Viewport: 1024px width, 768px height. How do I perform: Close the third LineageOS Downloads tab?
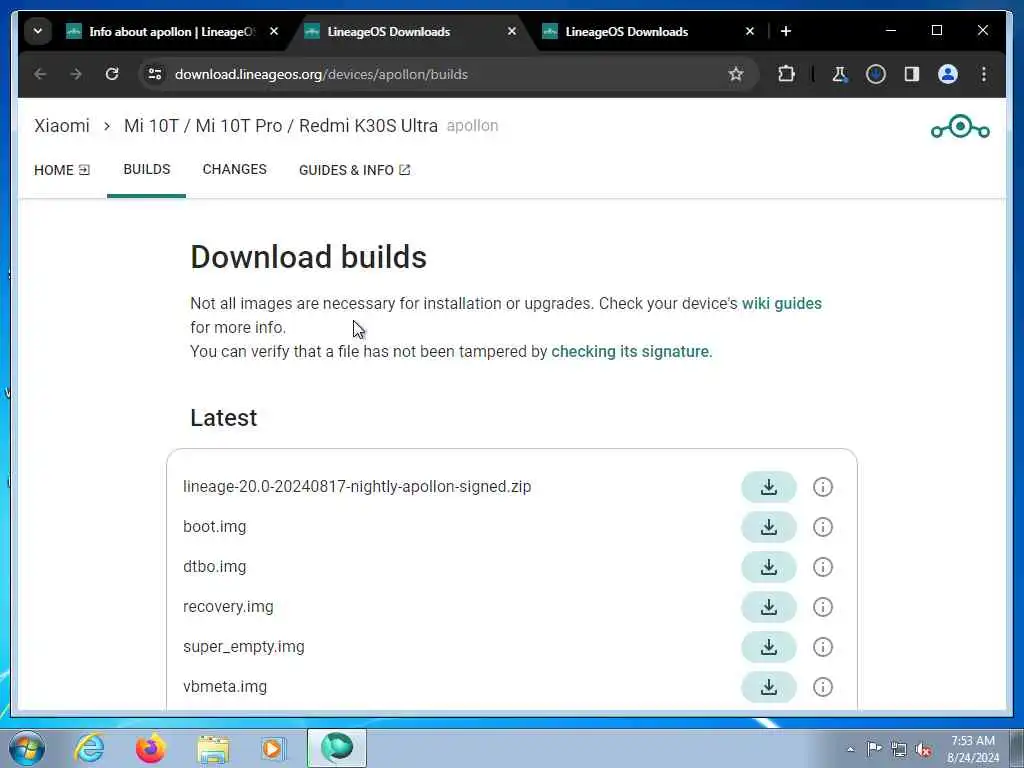pos(750,31)
